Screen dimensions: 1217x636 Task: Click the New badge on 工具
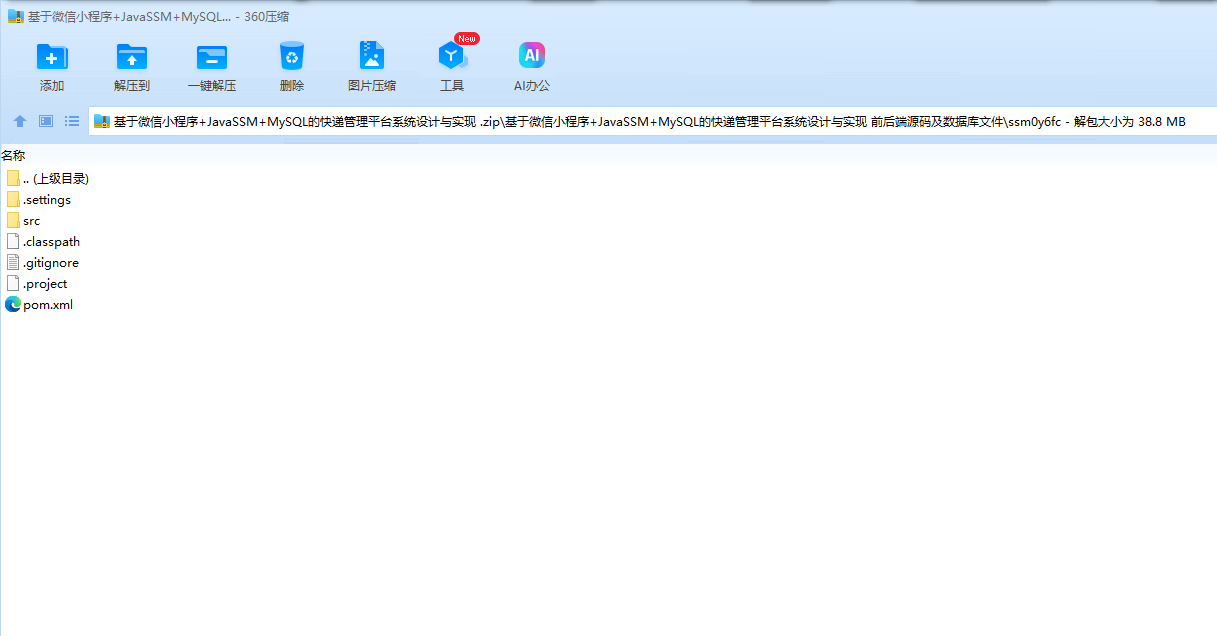[x=467, y=38]
